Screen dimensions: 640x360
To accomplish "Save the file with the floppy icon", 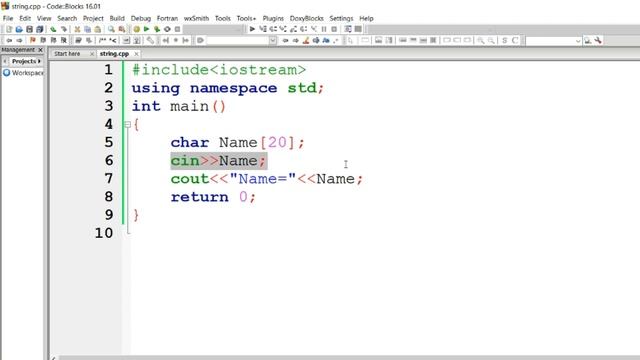I will [x=29, y=29].
